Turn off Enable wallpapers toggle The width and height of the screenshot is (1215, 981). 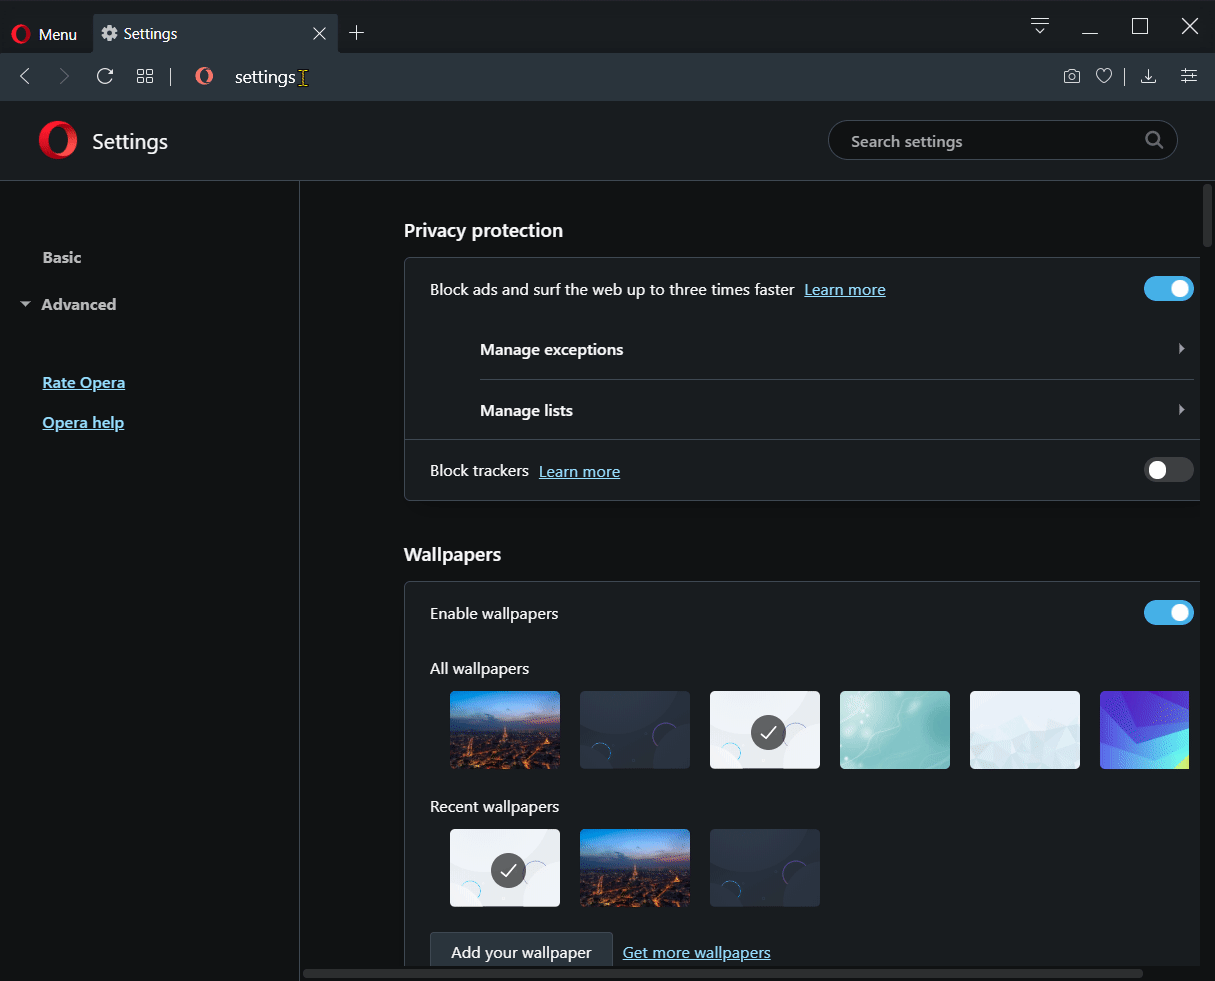(x=1169, y=613)
